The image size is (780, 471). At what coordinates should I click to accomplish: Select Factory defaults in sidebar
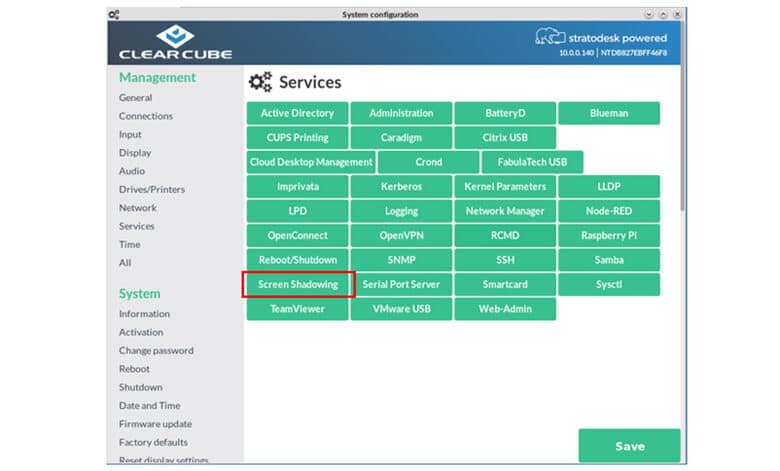point(153,442)
